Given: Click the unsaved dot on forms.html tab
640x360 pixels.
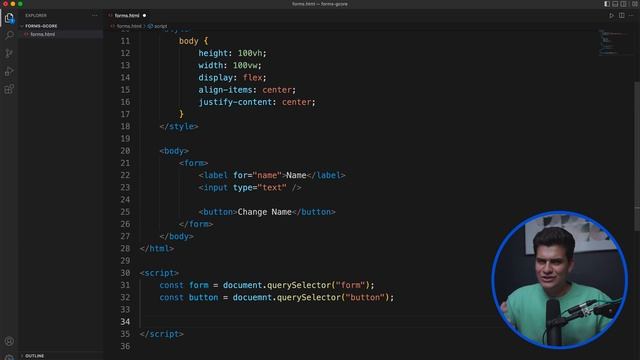Looking at the screenshot, I should click(144, 16).
